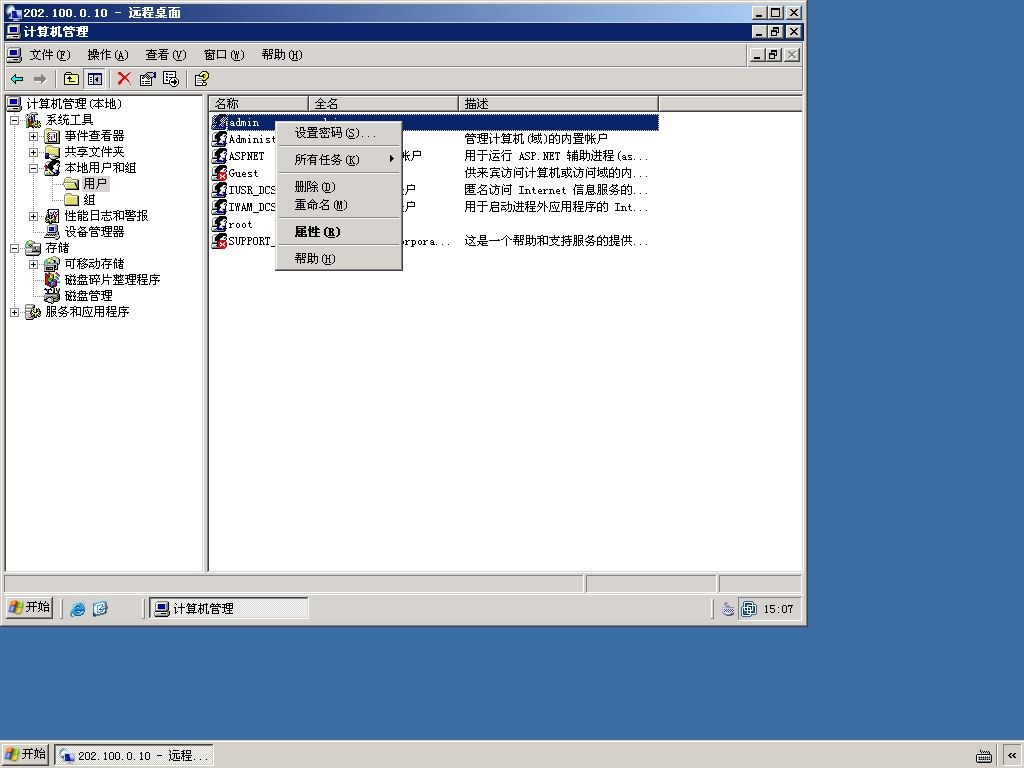The image size is (1024, 768).
Task: Expand the 共享文件夹 tree node
Action: point(33,152)
